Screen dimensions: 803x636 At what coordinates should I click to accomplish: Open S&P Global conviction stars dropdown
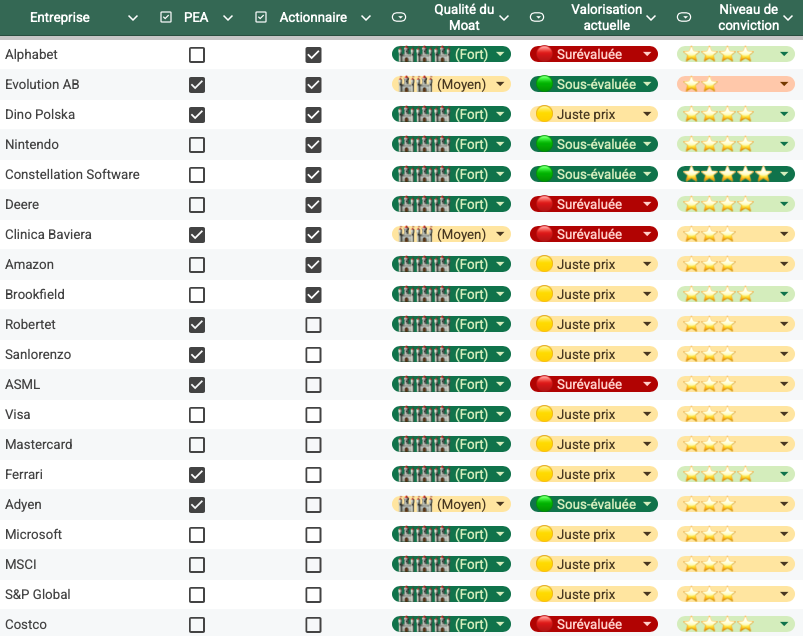735,595
